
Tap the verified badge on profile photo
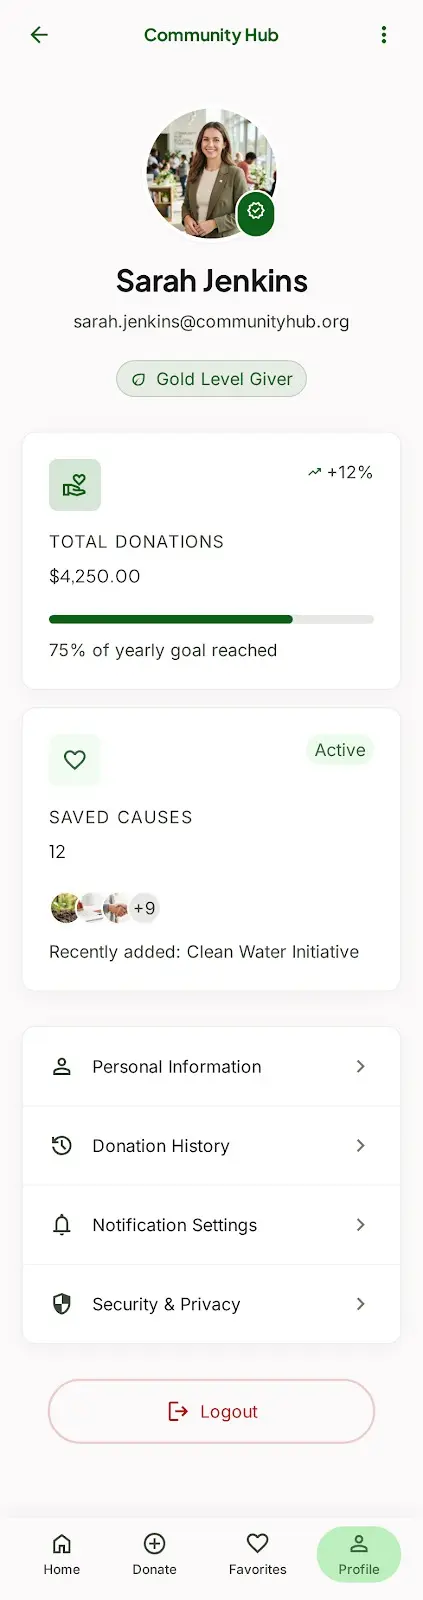click(x=256, y=211)
